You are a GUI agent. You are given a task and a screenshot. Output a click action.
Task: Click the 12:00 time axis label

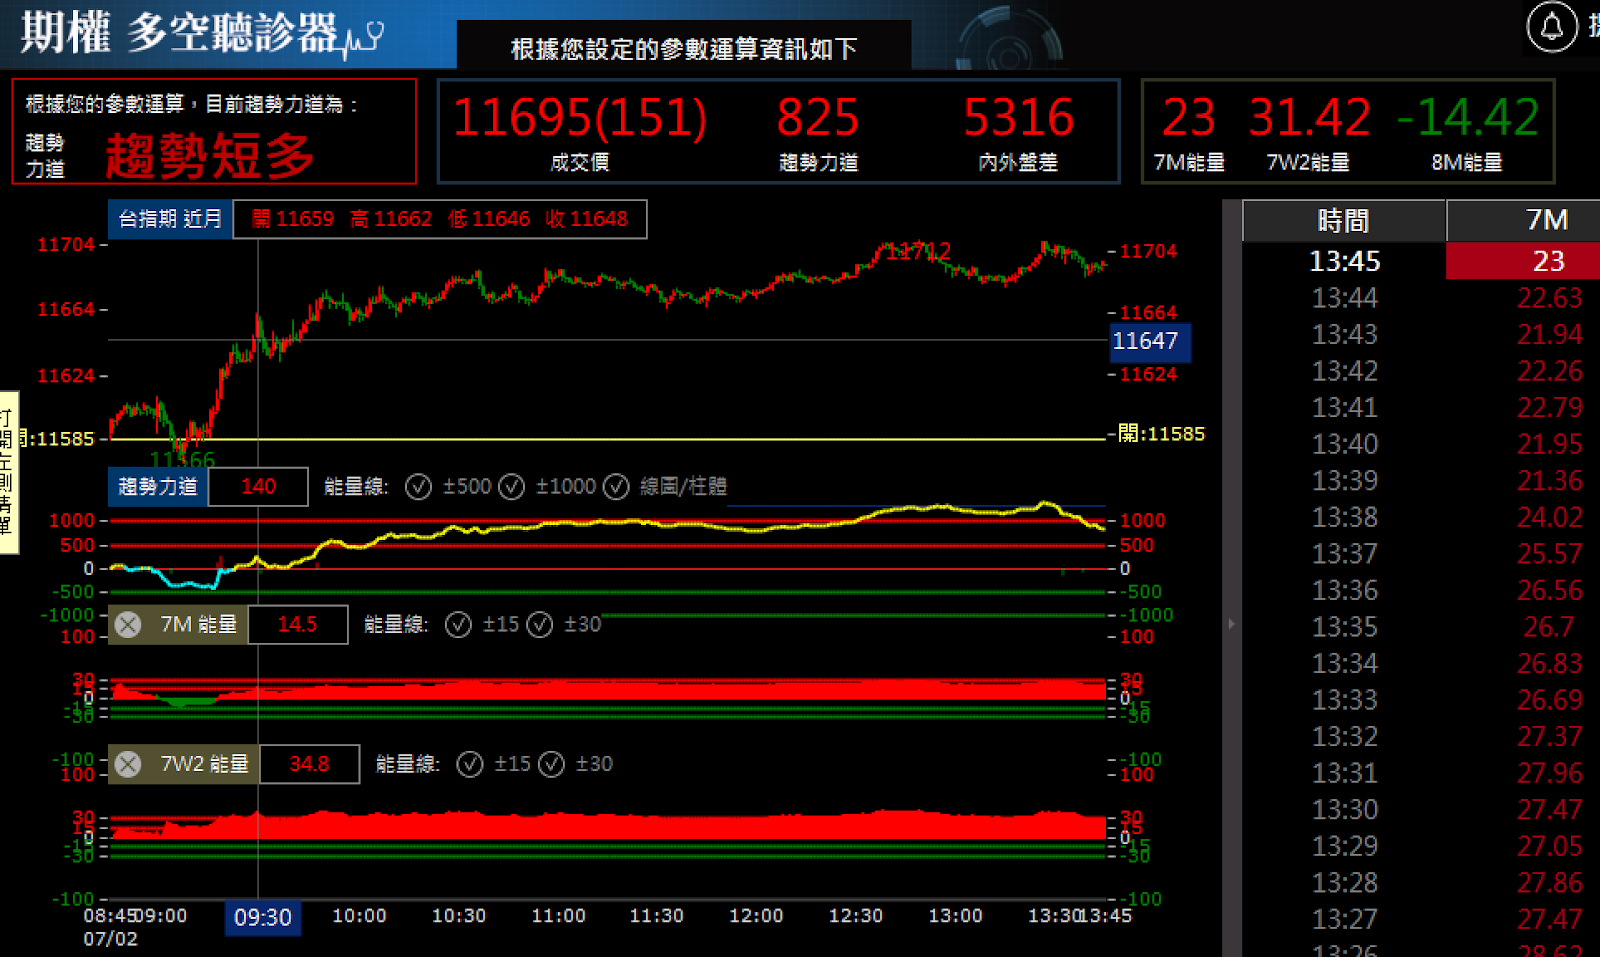(756, 916)
